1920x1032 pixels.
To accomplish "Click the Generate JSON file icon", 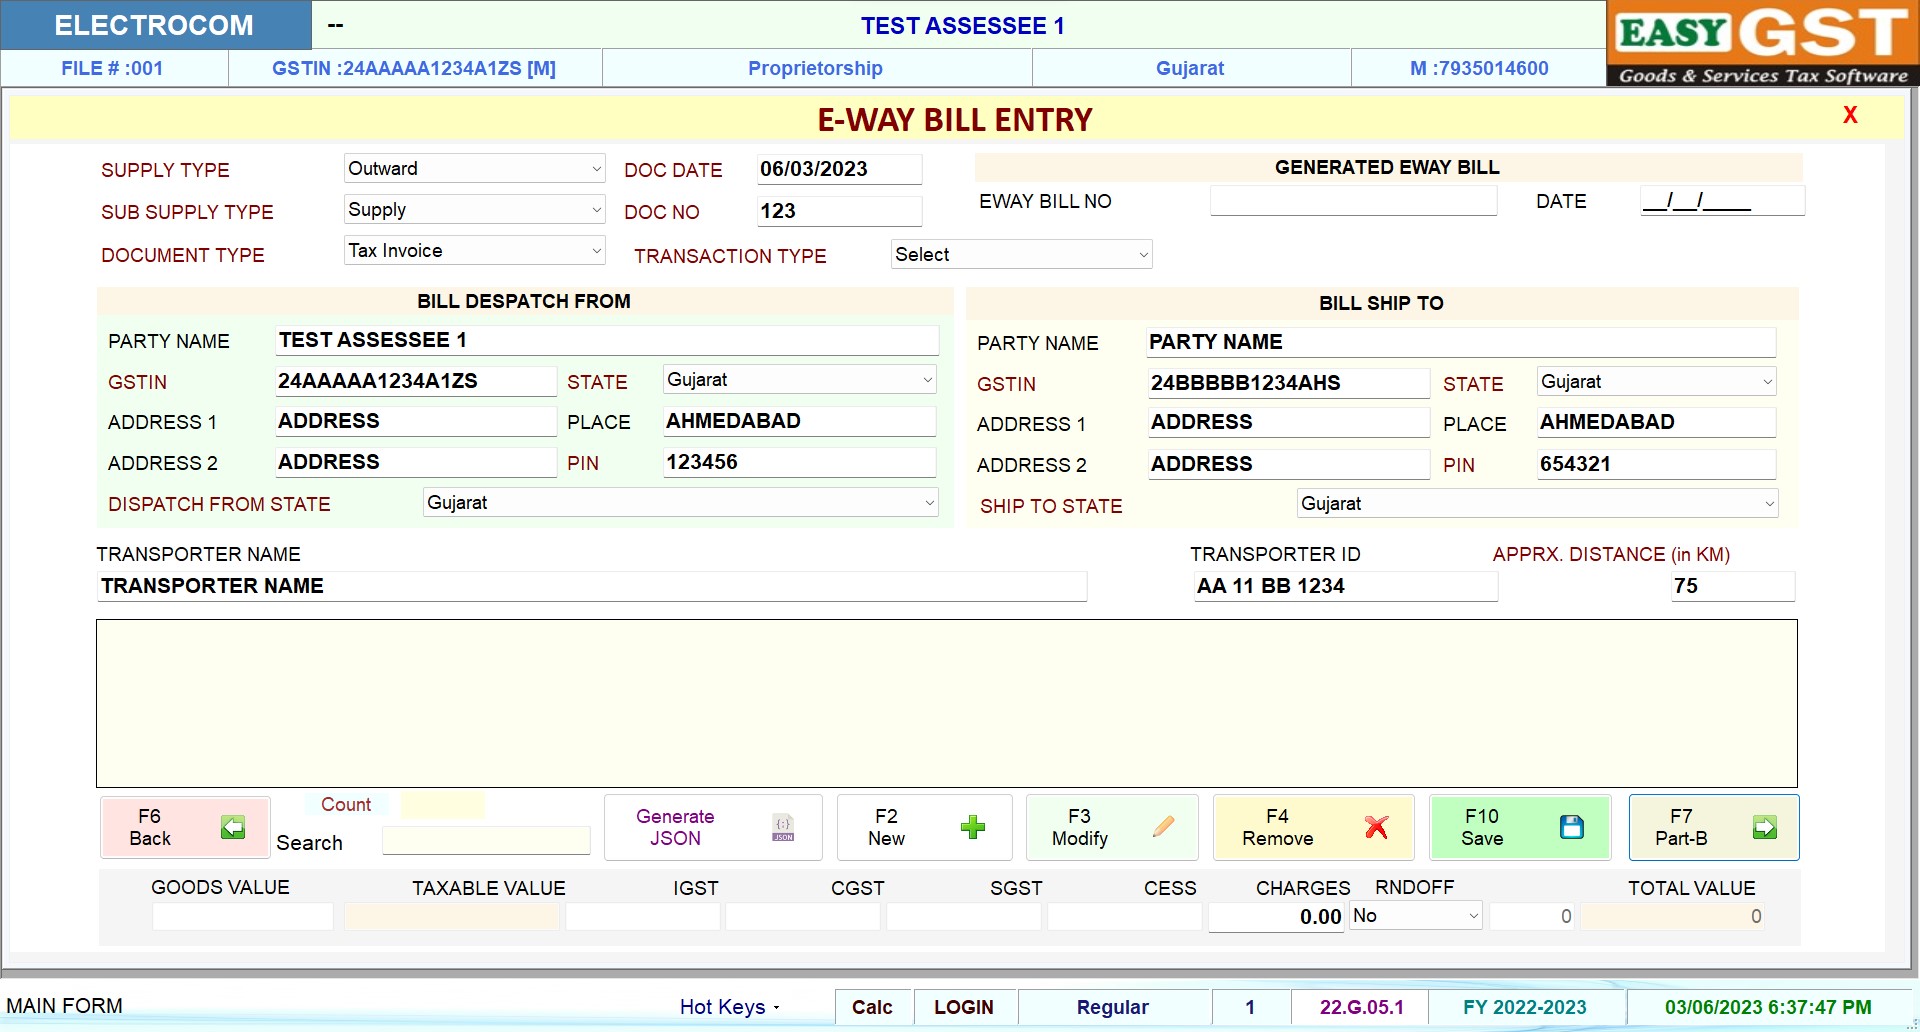I will point(783,827).
